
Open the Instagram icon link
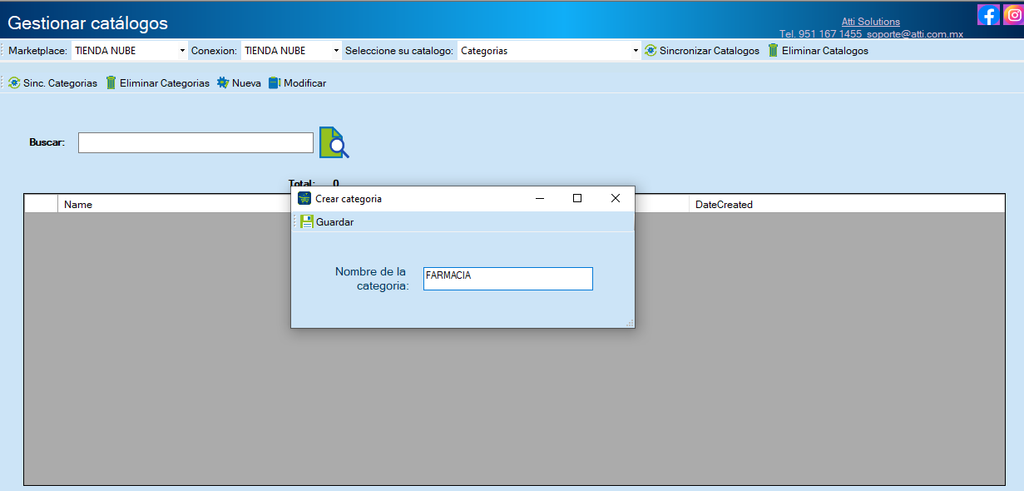point(1013,14)
